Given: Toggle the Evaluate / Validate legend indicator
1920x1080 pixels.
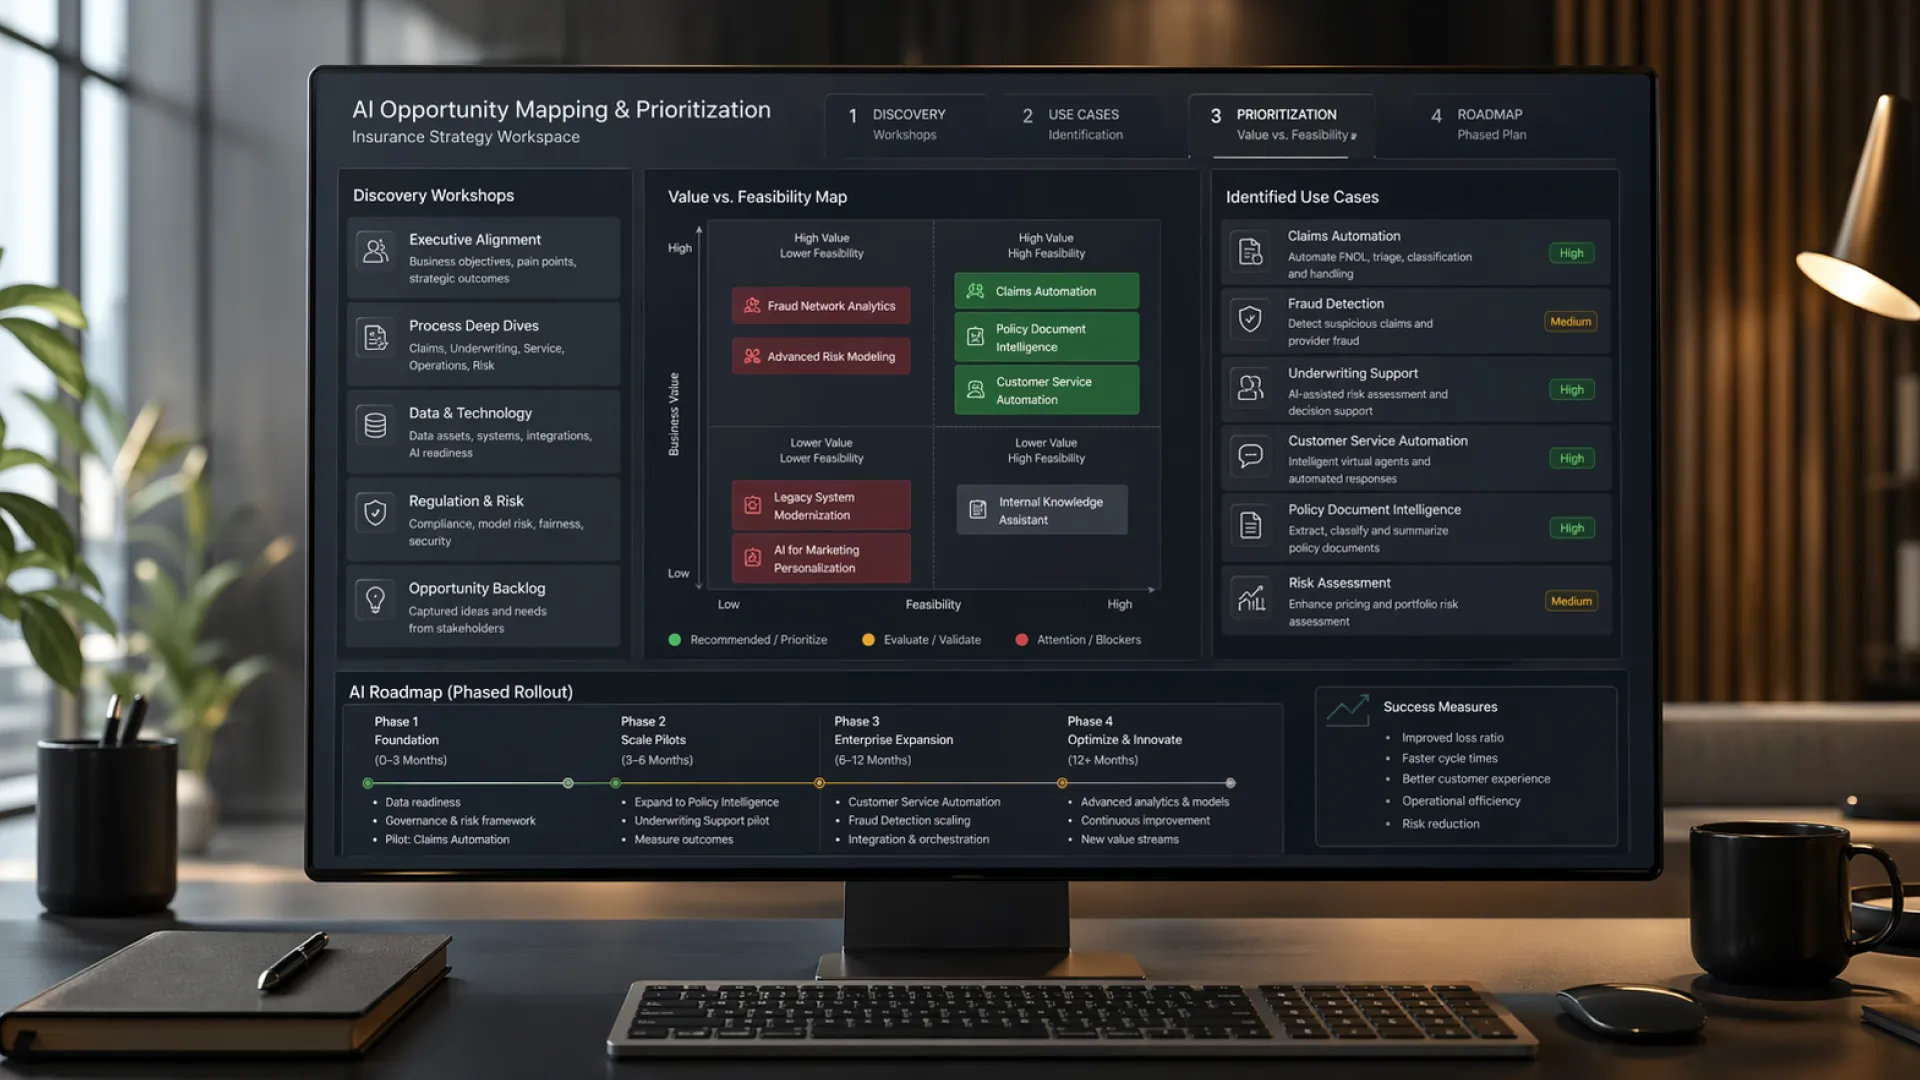Looking at the screenshot, I should coord(868,639).
